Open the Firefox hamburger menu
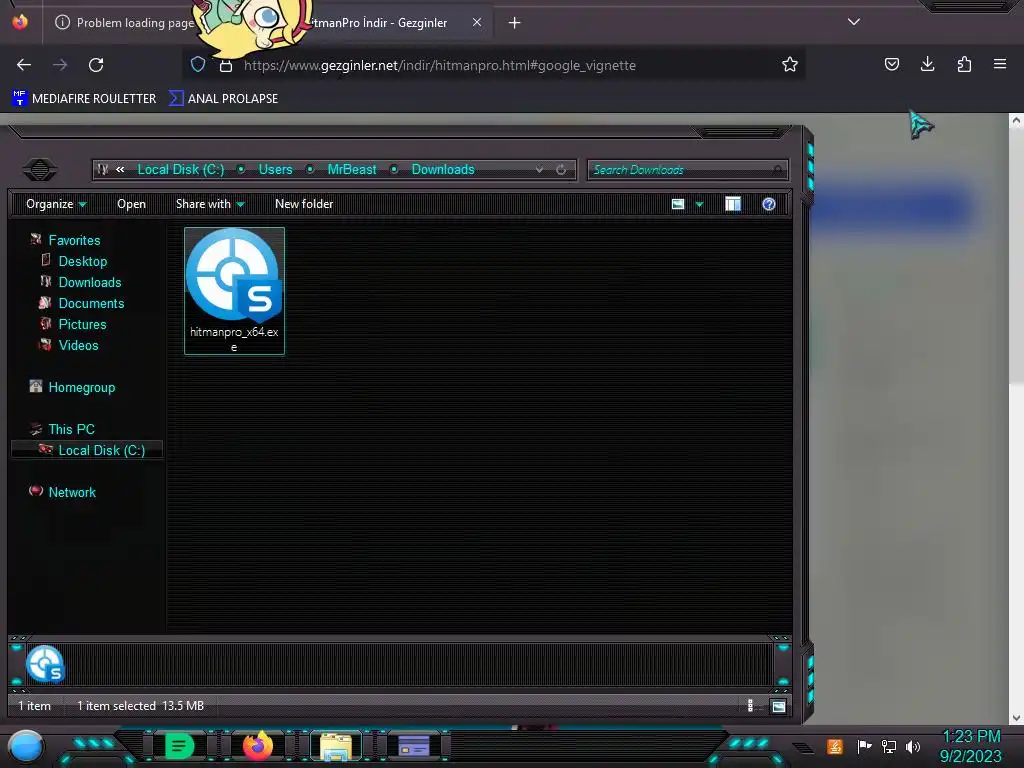1024x768 pixels. click(x=1000, y=64)
